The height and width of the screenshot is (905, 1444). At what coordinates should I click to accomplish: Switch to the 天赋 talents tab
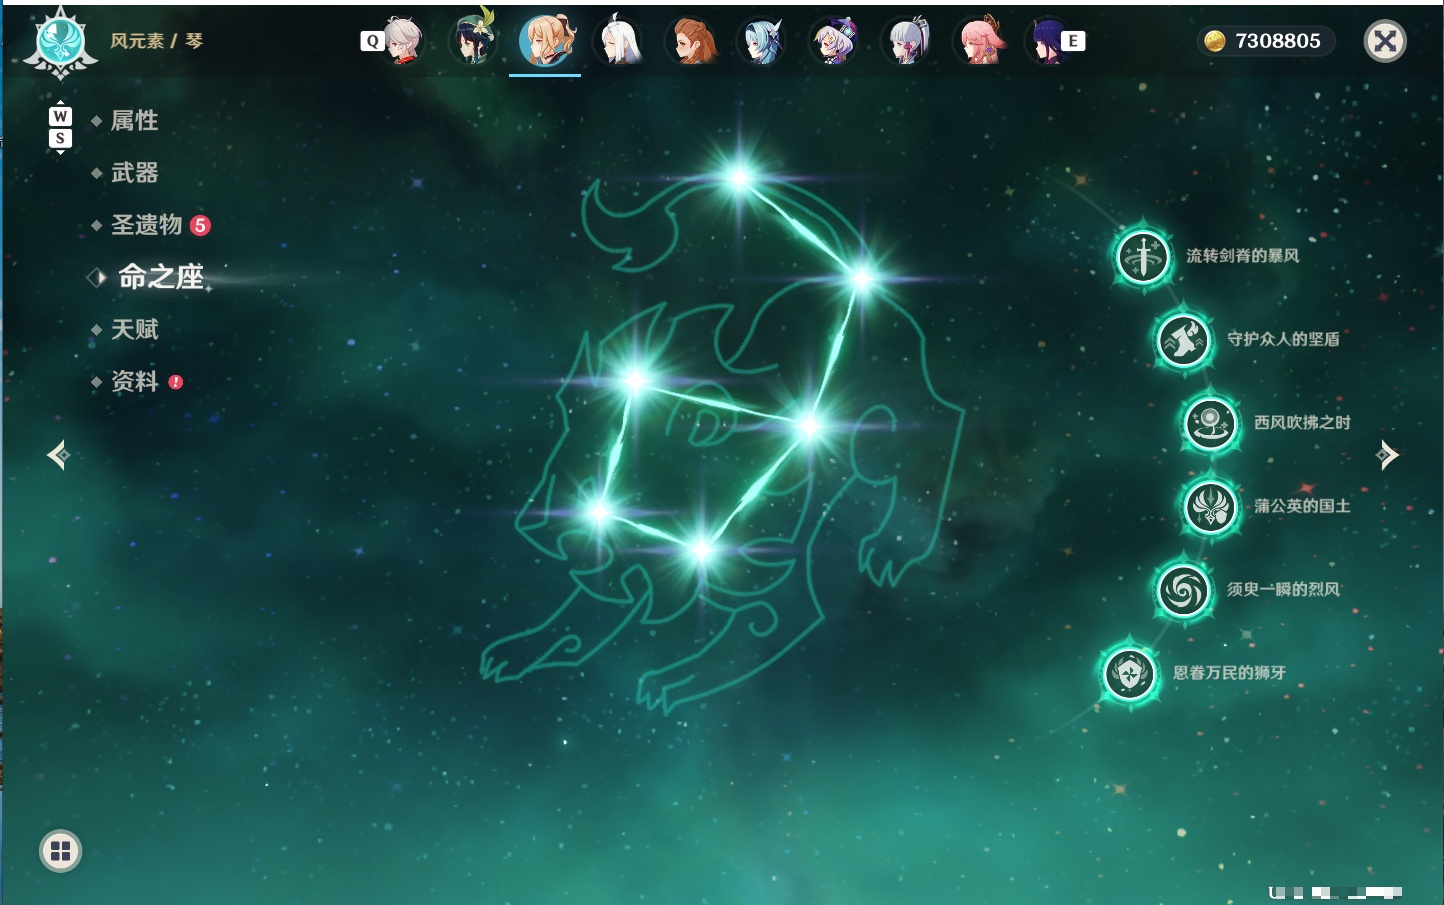134,329
